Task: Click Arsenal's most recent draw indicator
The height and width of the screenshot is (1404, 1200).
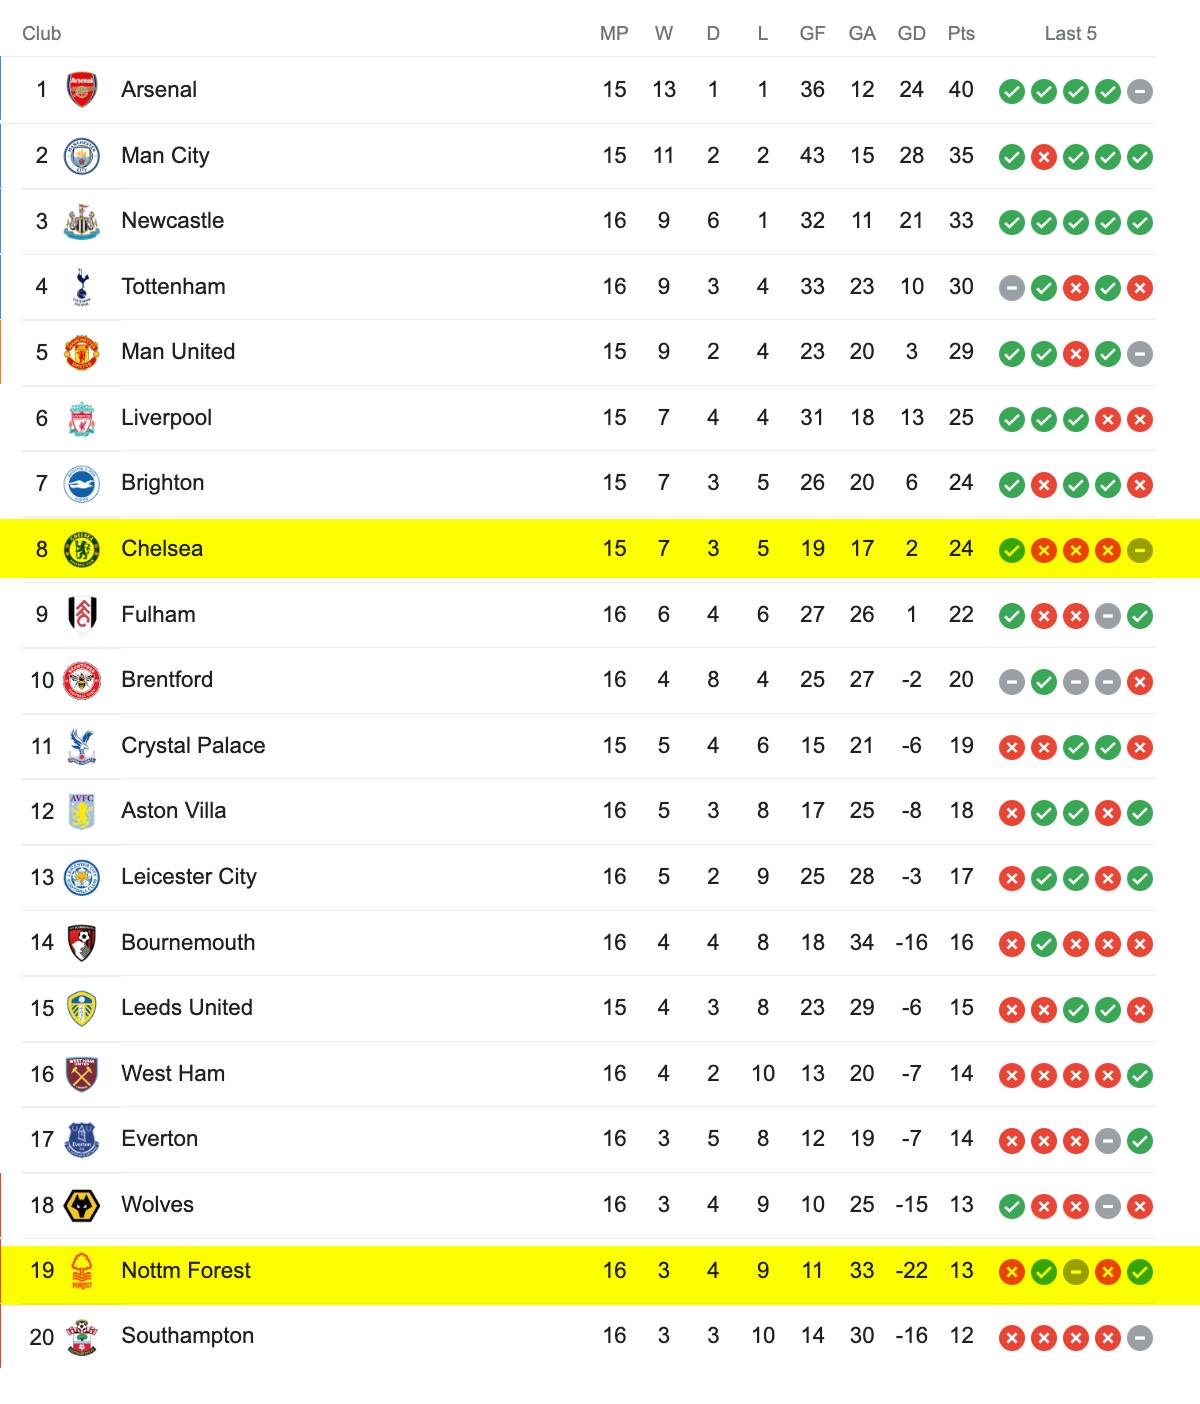Action: coord(1140,92)
